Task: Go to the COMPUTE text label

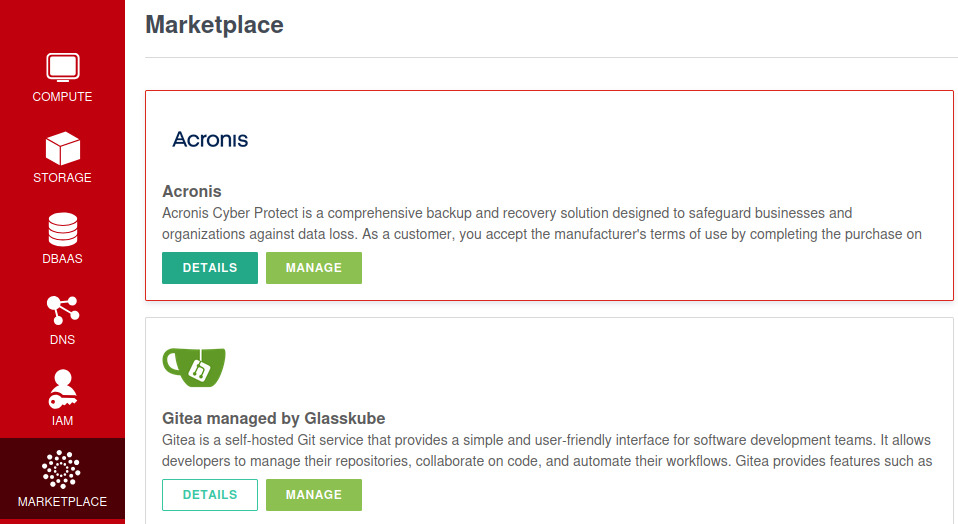Action: tap(62, 97)
